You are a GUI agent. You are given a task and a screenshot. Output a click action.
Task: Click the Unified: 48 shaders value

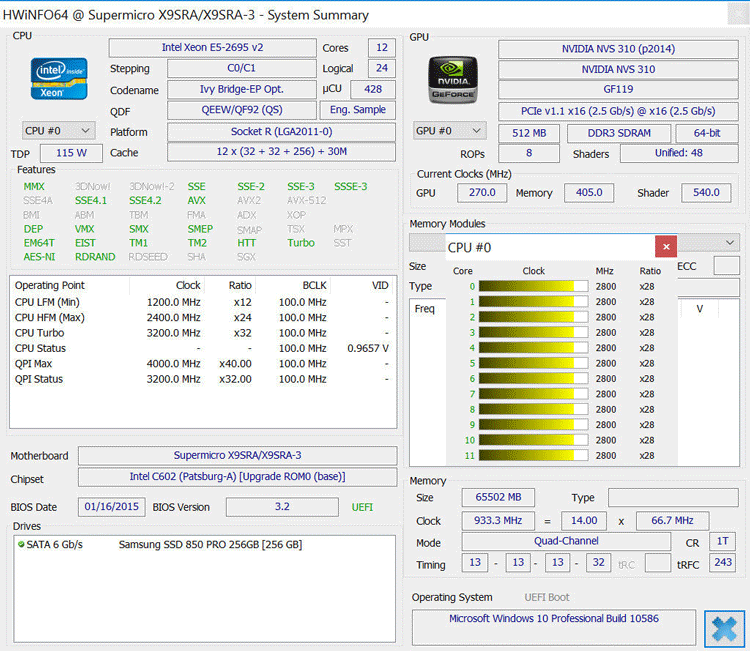679,154
